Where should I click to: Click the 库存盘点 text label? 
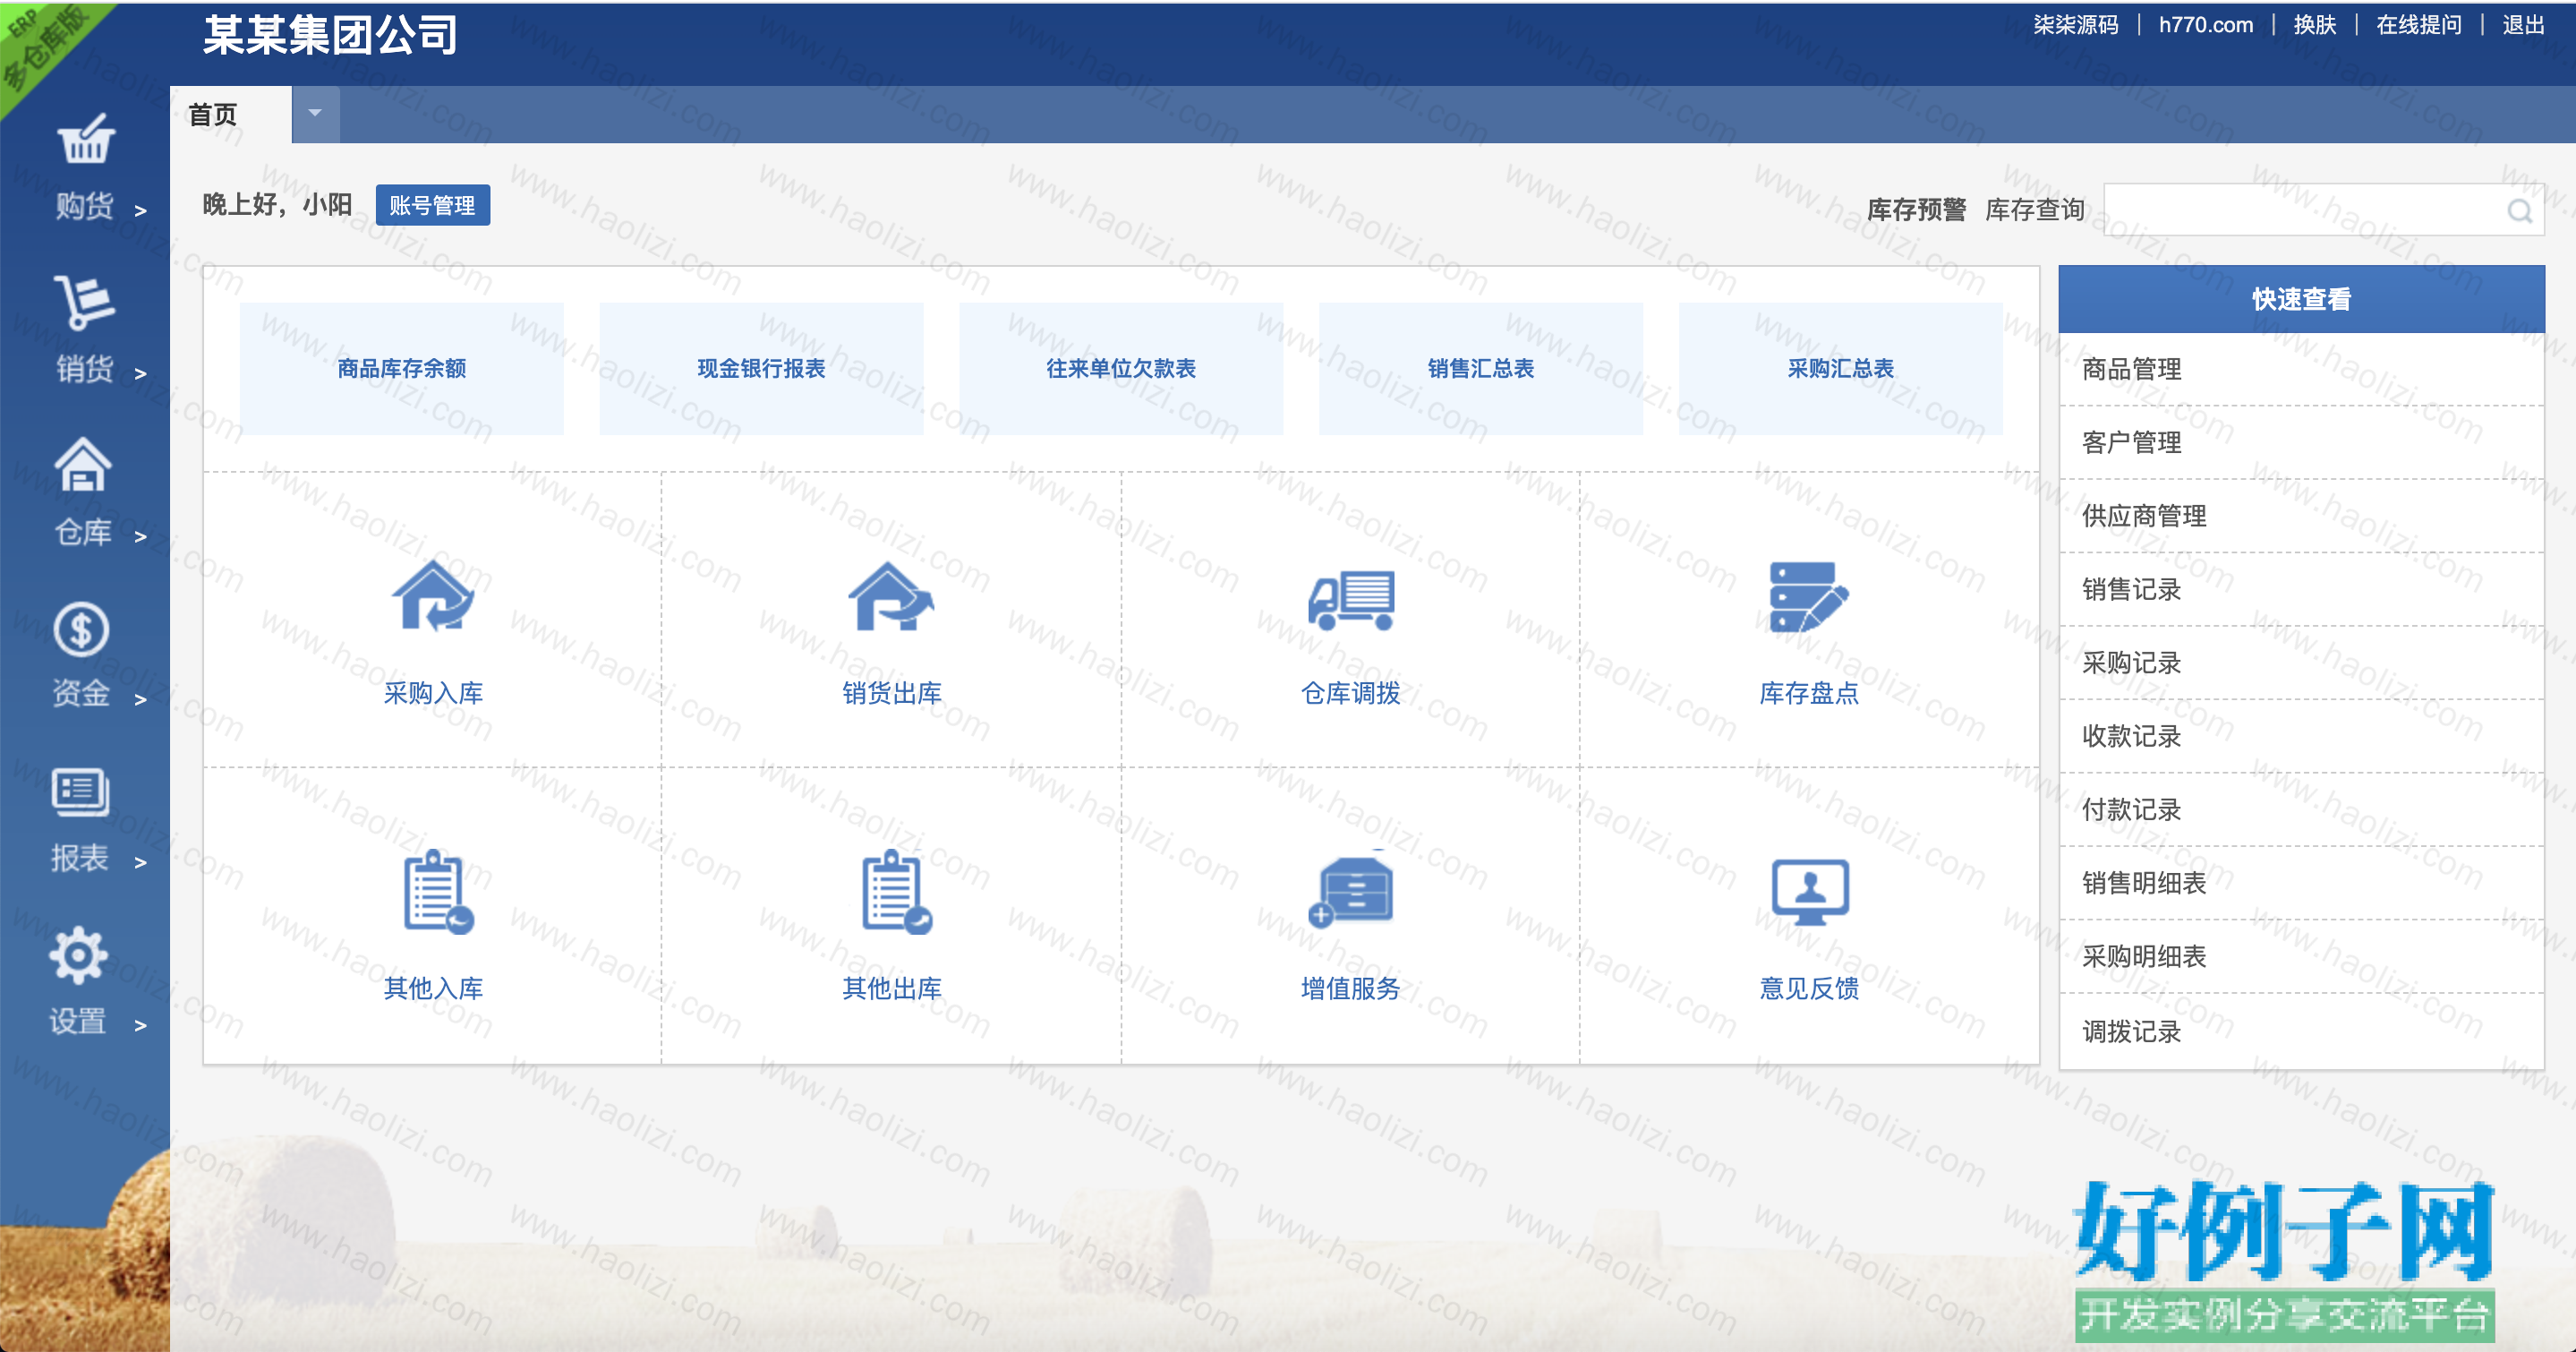pos(1809,693)
